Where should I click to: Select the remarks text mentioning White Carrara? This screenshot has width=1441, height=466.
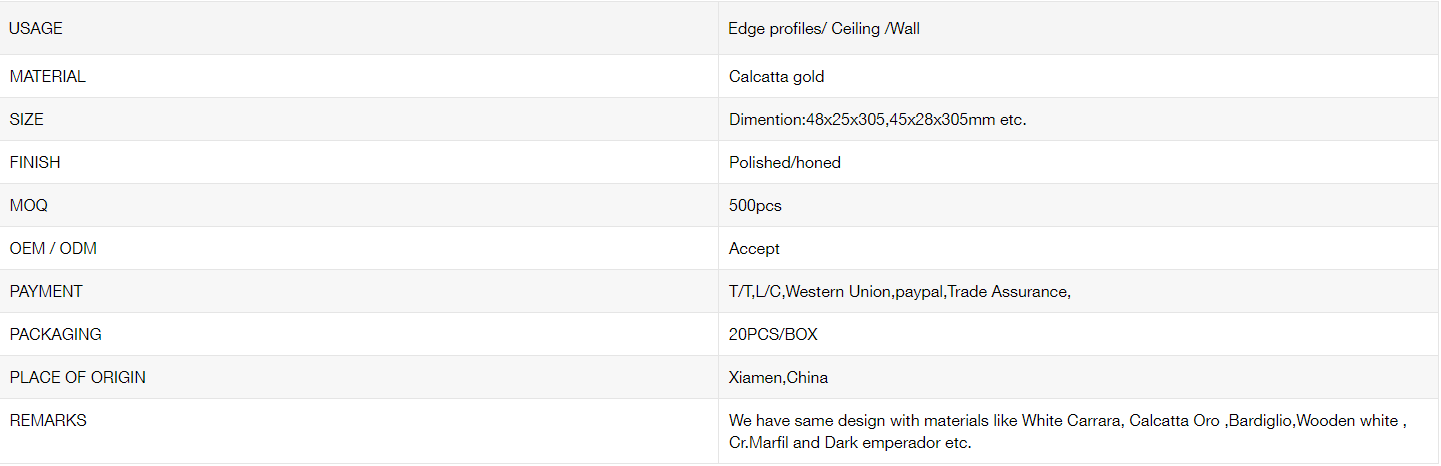point(1068,431)
